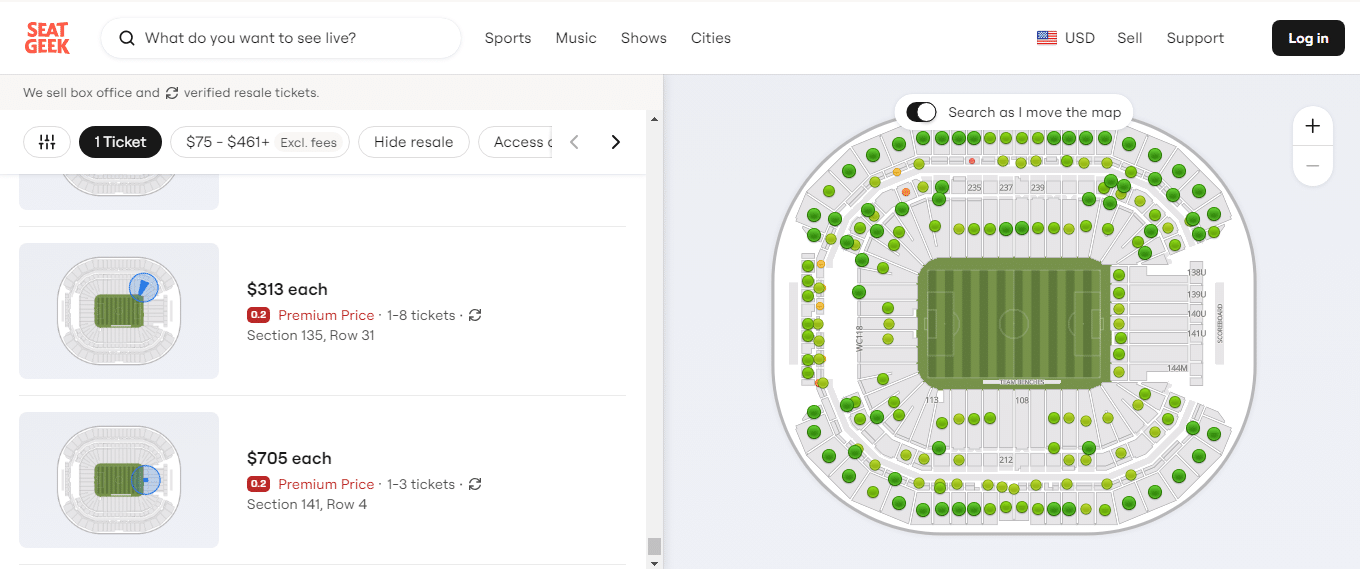The image size is (1360, 569).
Task: Open the filter sliders icon
Action: click(47, 142)
